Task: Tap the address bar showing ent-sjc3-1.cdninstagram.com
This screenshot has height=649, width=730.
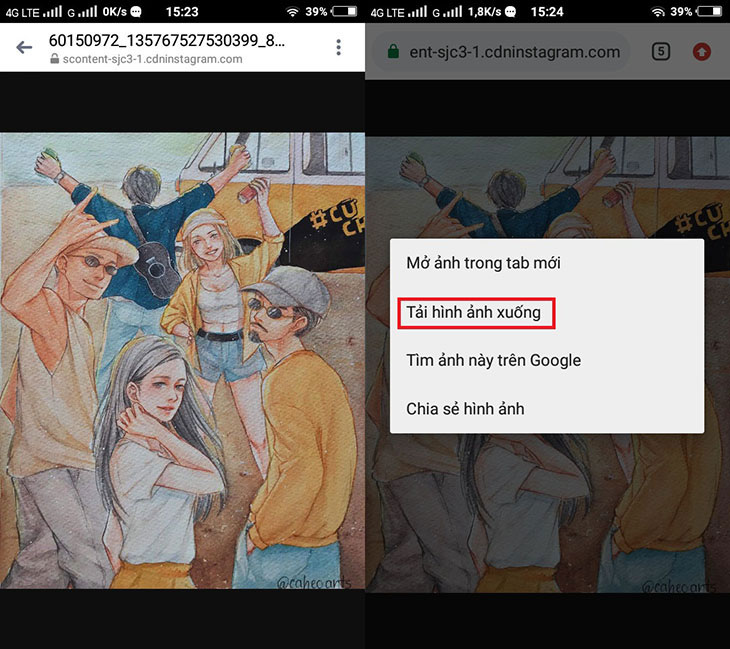Action: click(515, 52)
